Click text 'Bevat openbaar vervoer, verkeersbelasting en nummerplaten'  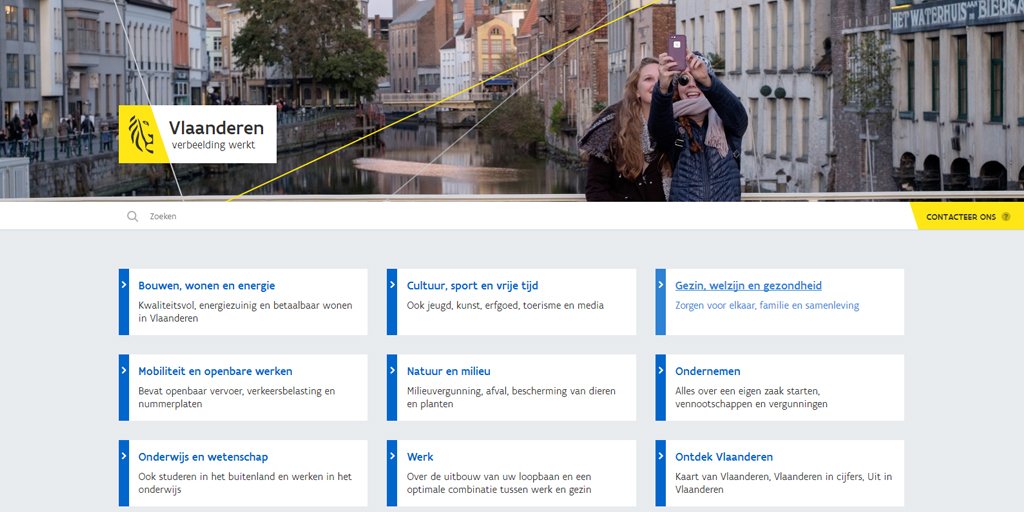pyautogui.click(x=236, y=397)
